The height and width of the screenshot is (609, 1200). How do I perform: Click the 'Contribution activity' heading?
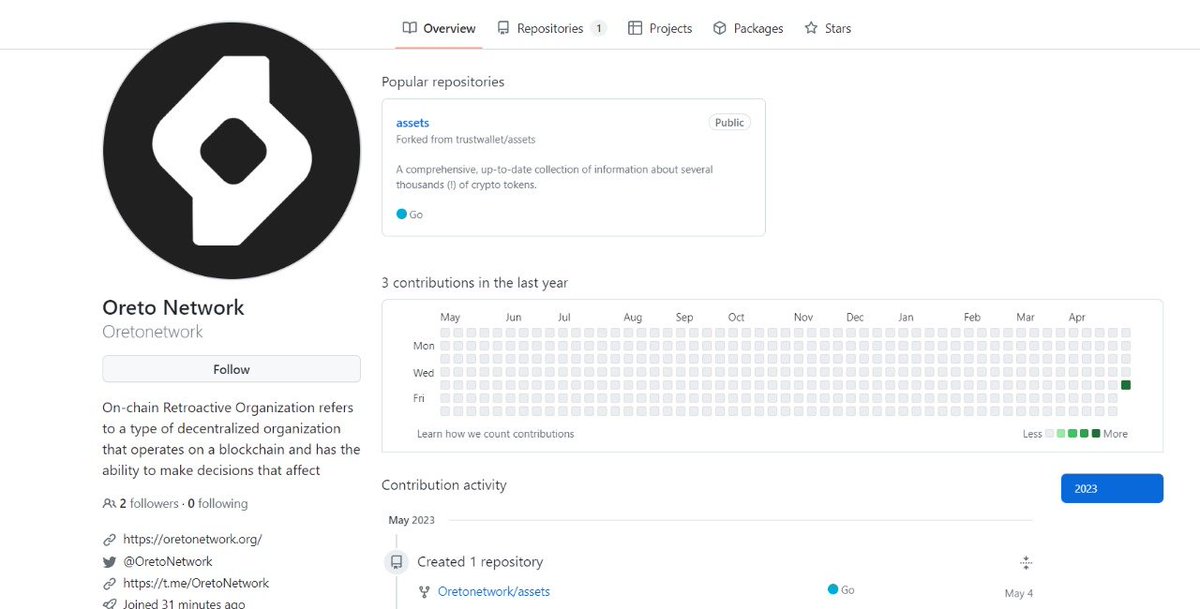tap(444, 485)
